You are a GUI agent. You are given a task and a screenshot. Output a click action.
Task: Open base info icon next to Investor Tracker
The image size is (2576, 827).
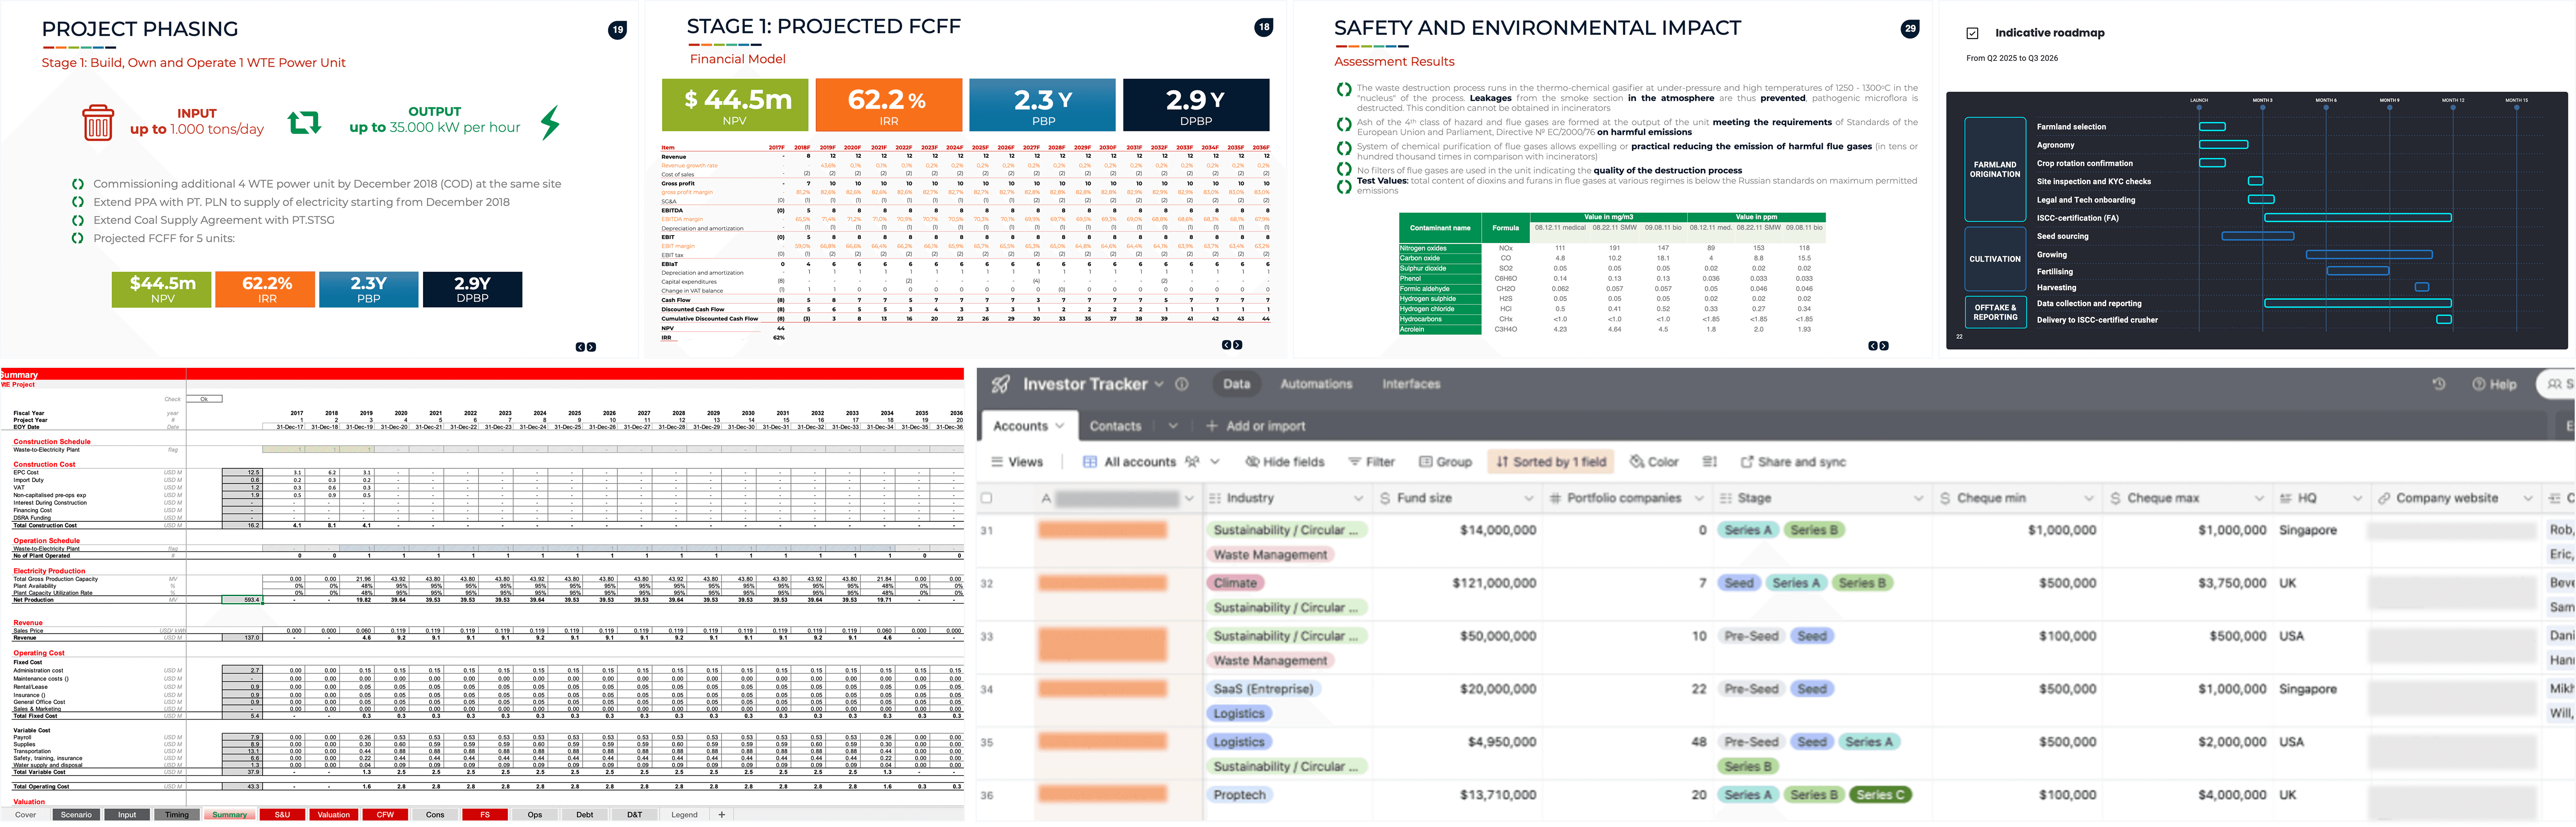point(1182,384)
